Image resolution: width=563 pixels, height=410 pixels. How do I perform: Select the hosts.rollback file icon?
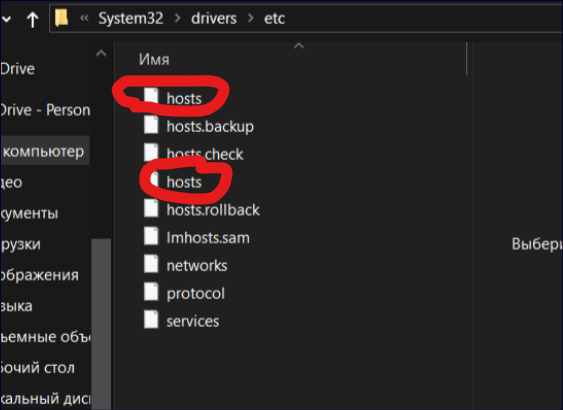click(151, 208)
